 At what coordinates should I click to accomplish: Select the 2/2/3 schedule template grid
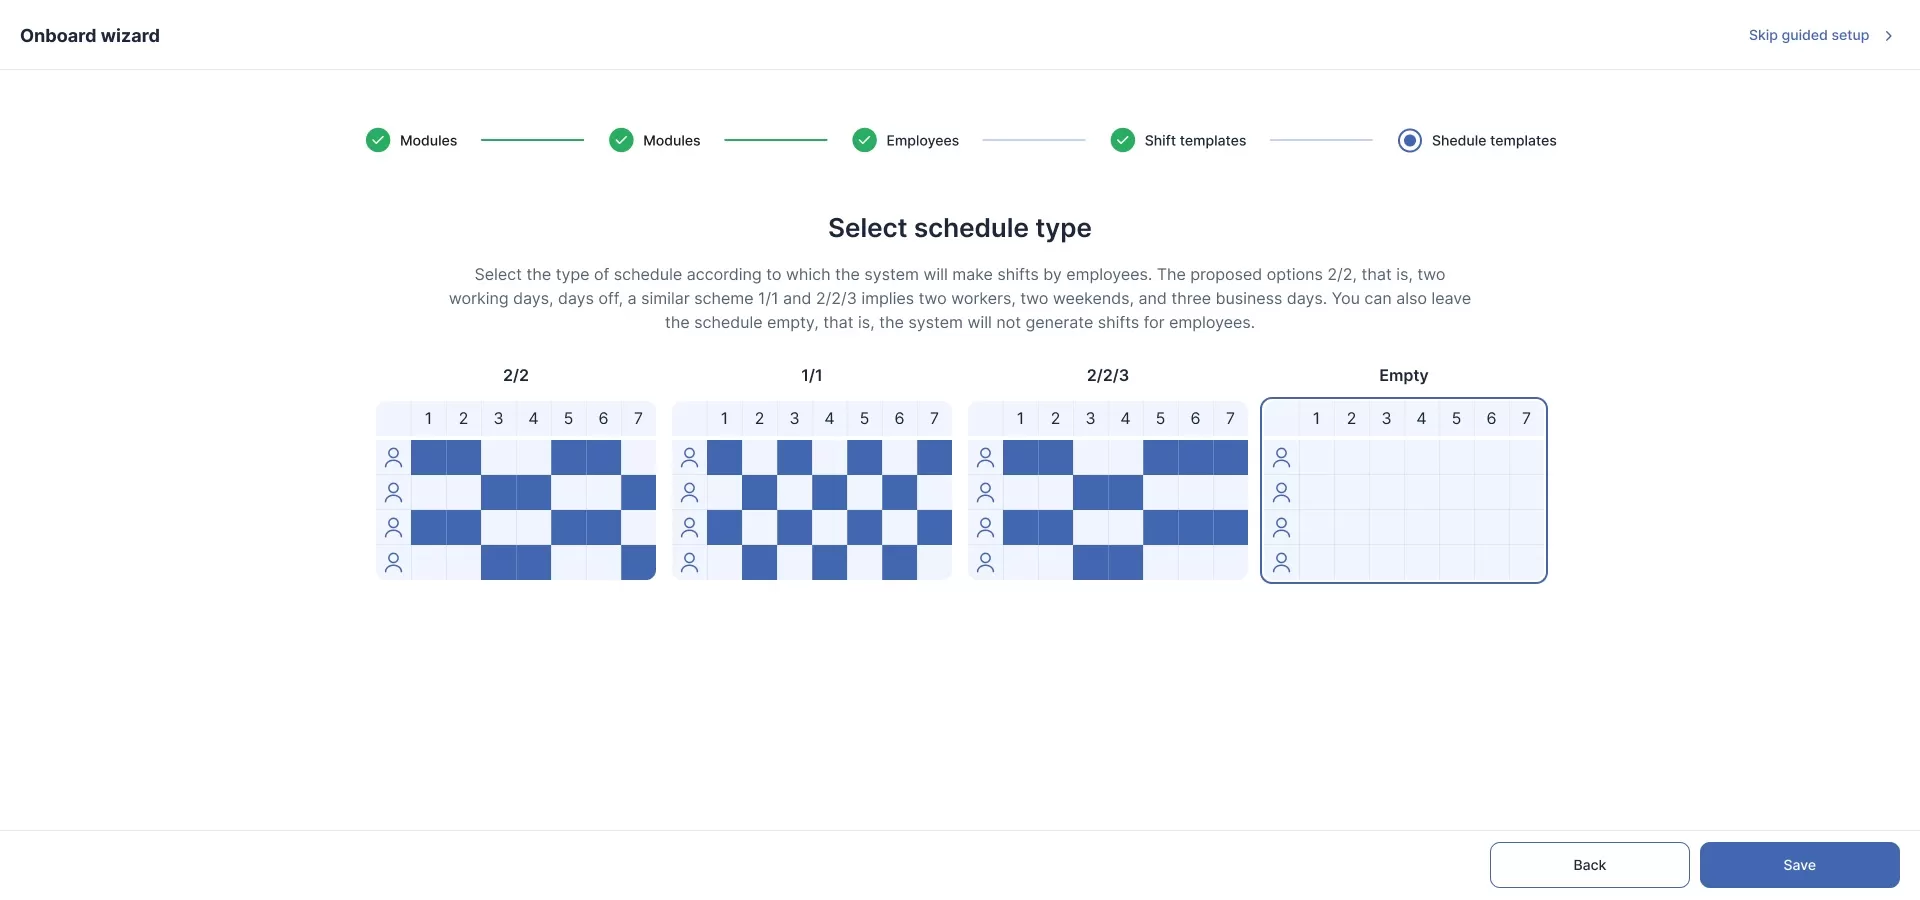click(x=1107, y=490)
